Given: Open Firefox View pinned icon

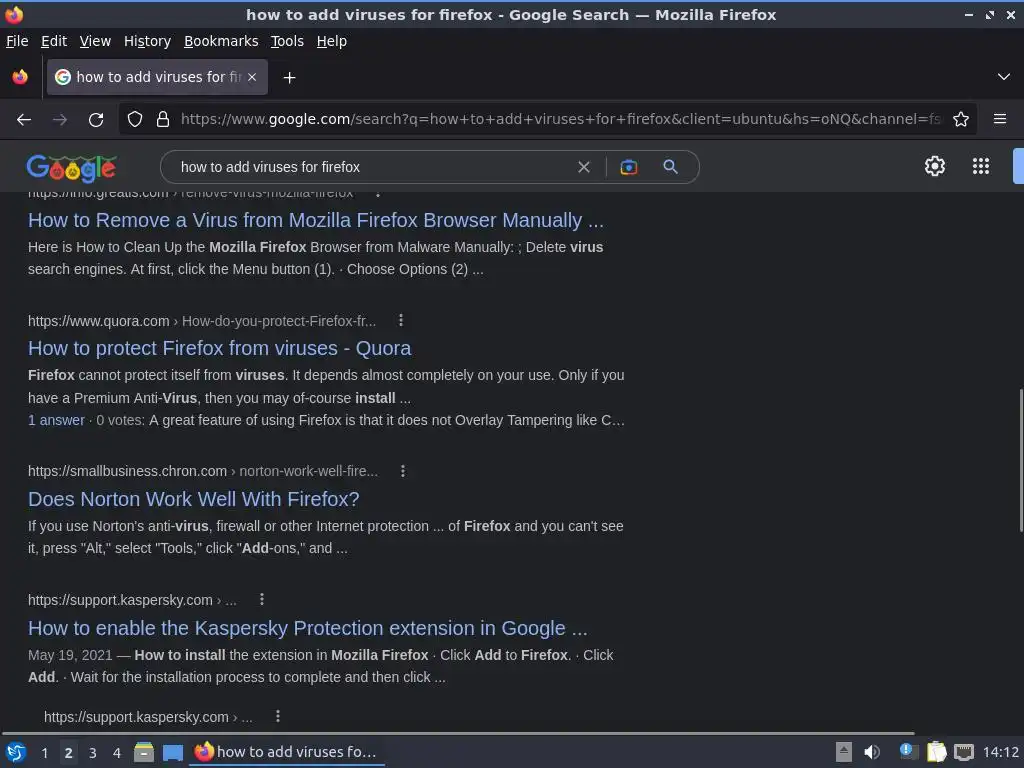Looking at the screenshot, I should coord(20,77).
